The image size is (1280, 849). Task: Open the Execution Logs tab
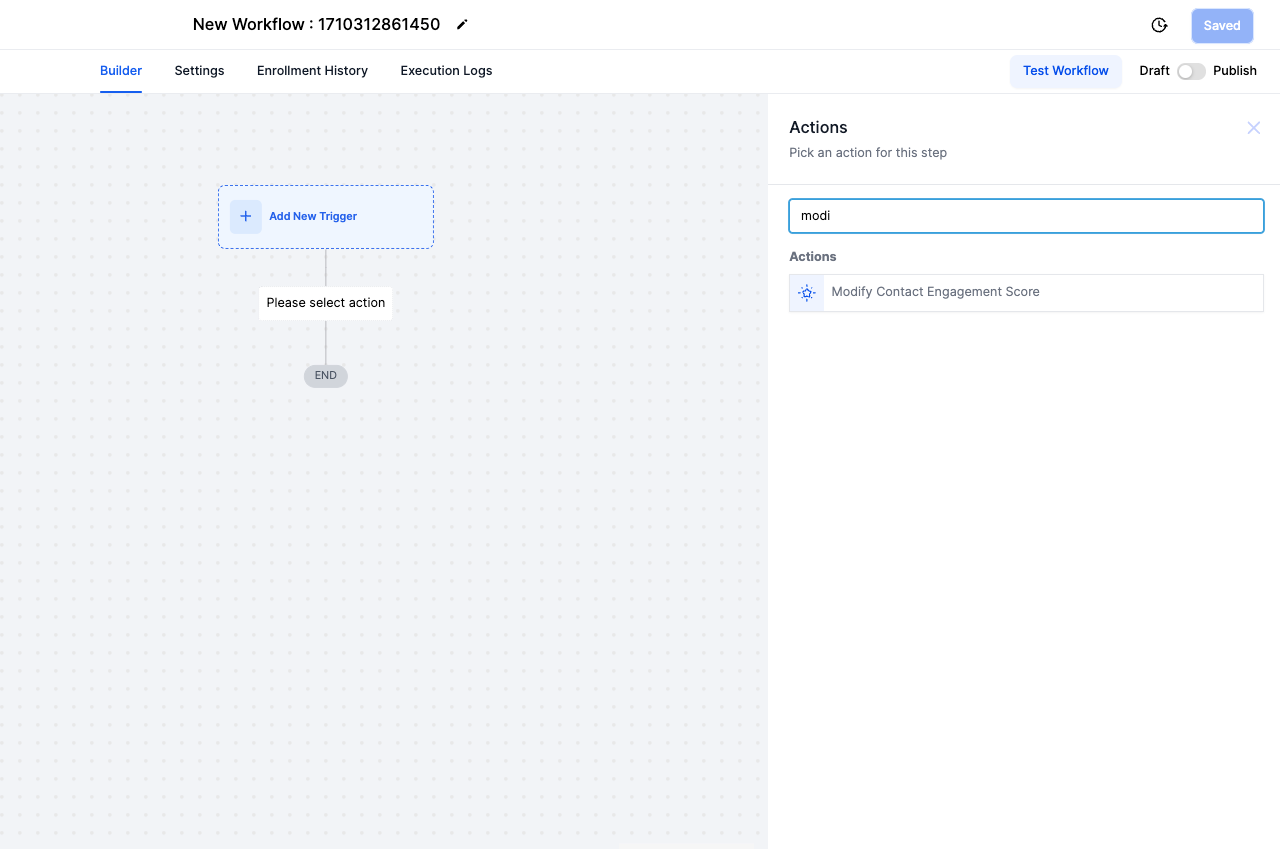446,71
